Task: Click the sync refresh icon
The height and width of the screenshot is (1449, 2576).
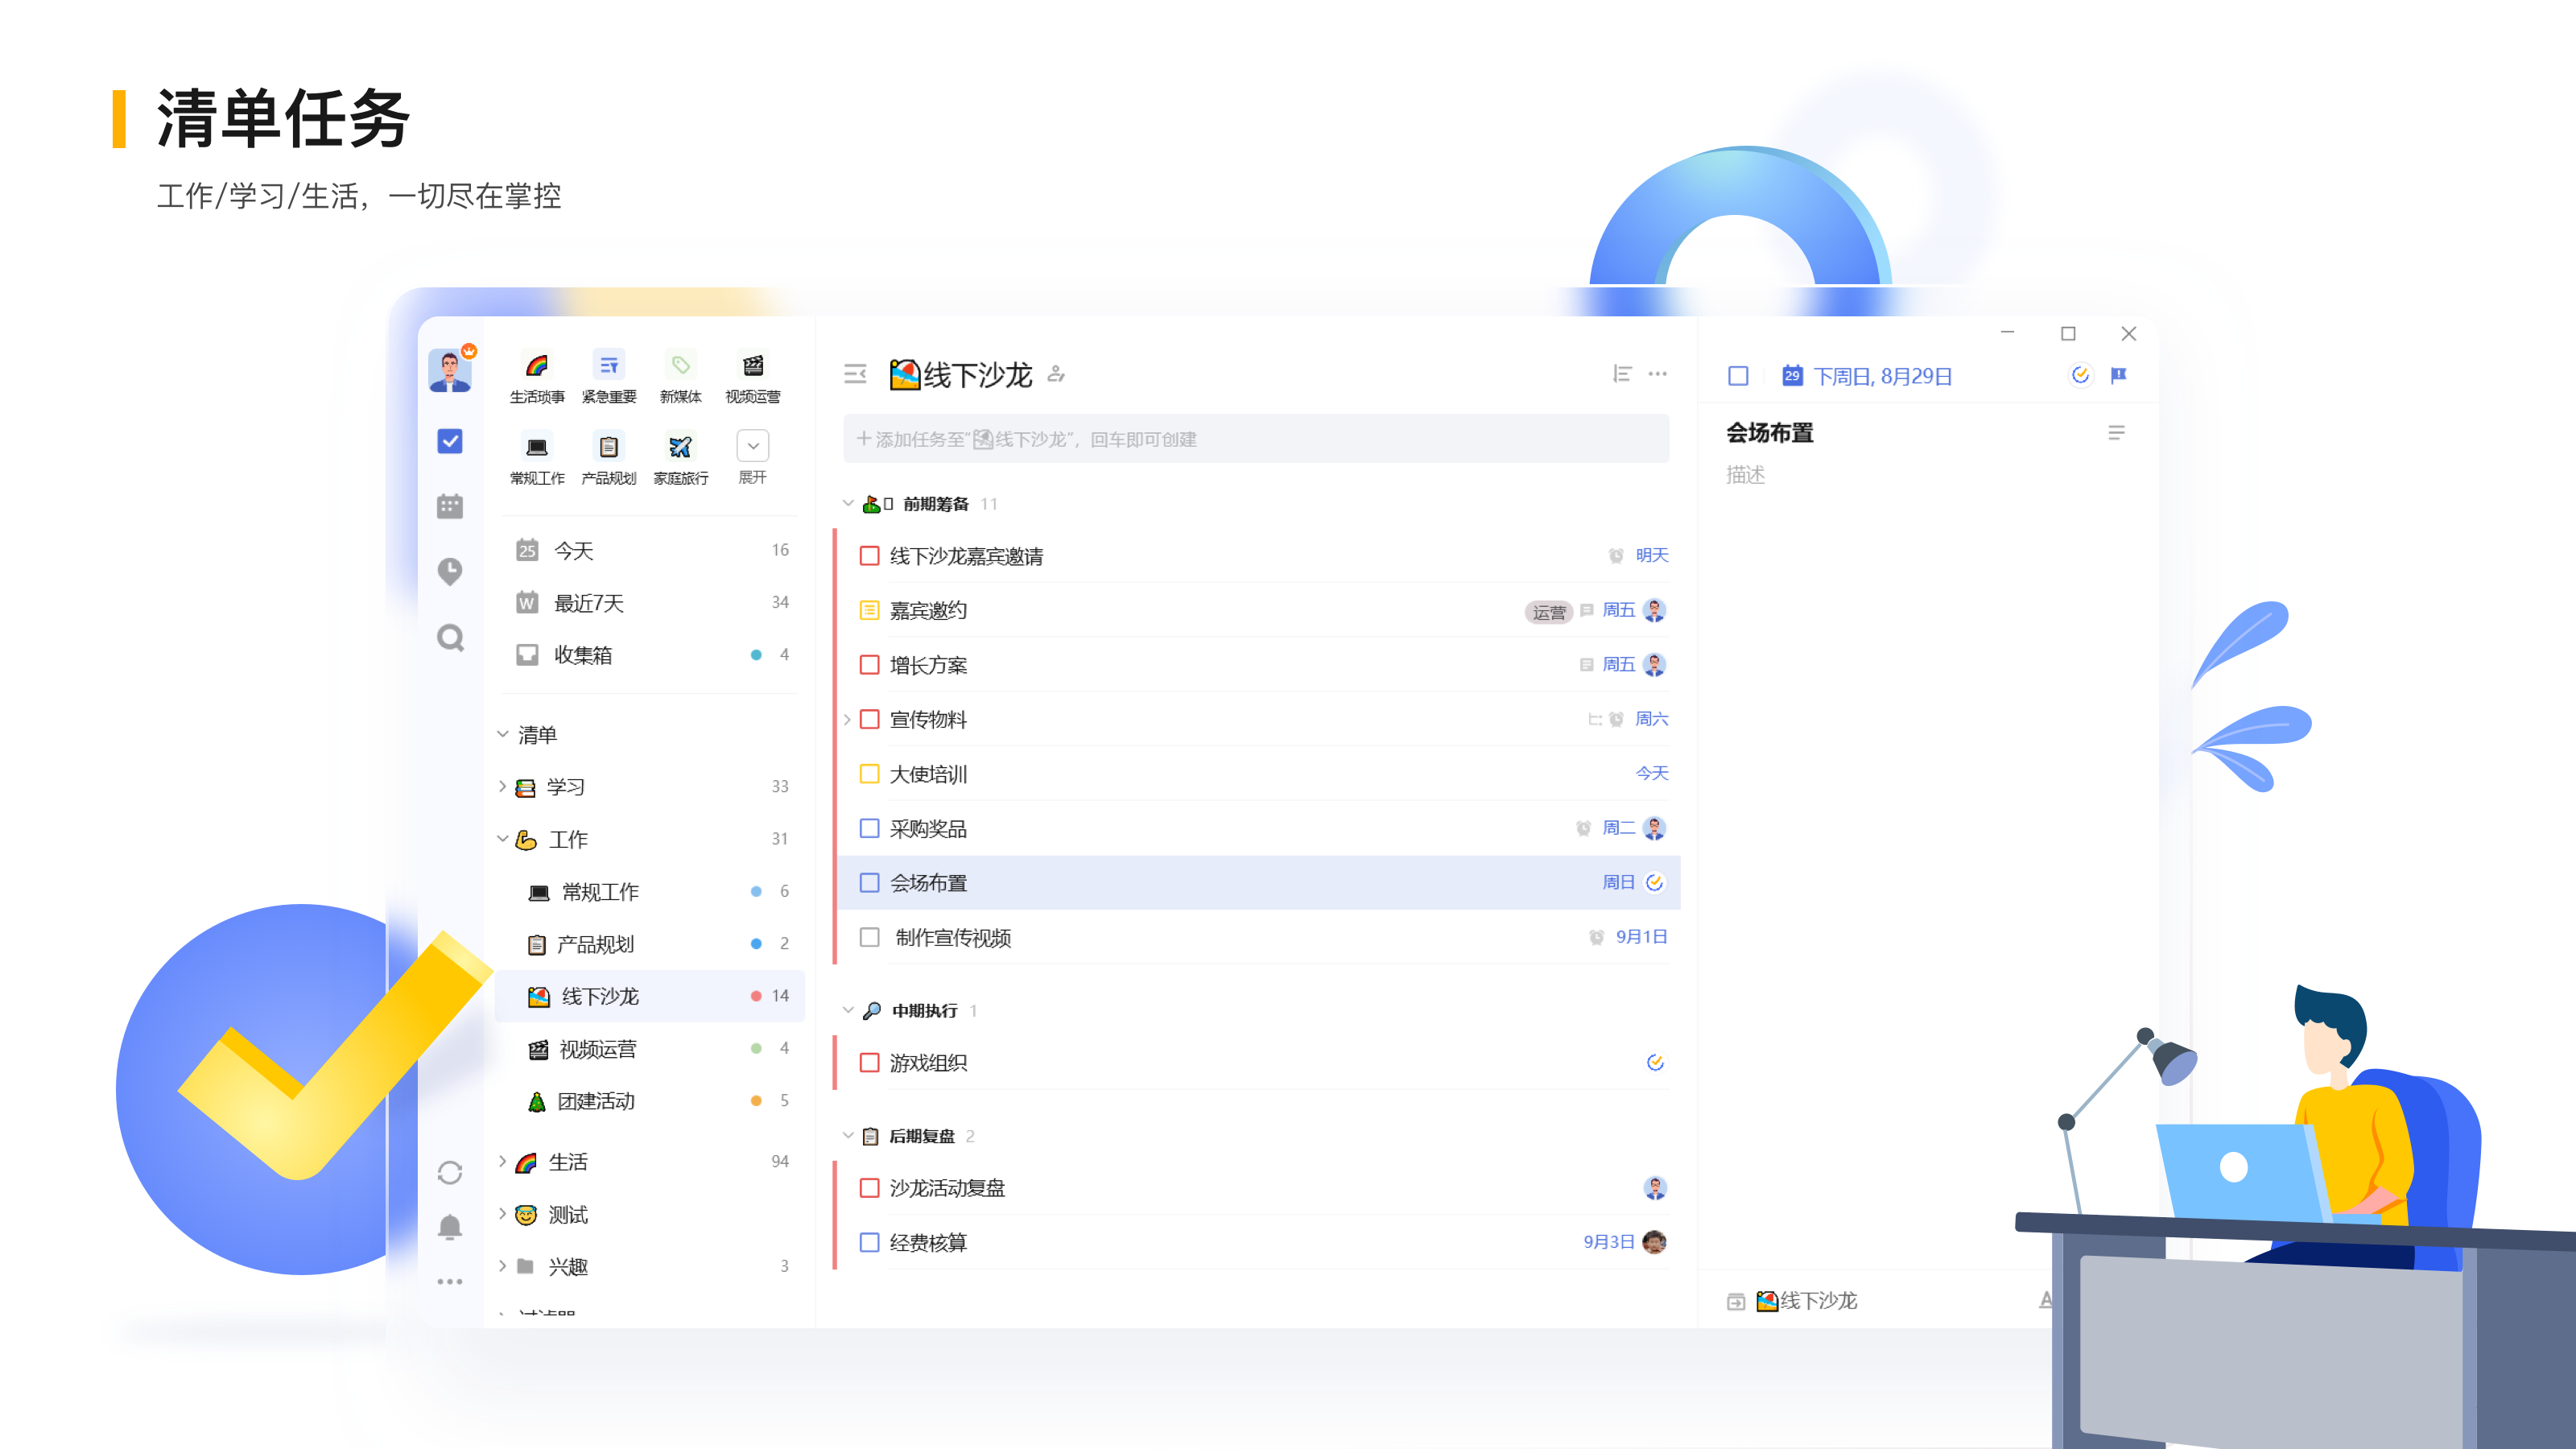Action: pos(450,1172)
